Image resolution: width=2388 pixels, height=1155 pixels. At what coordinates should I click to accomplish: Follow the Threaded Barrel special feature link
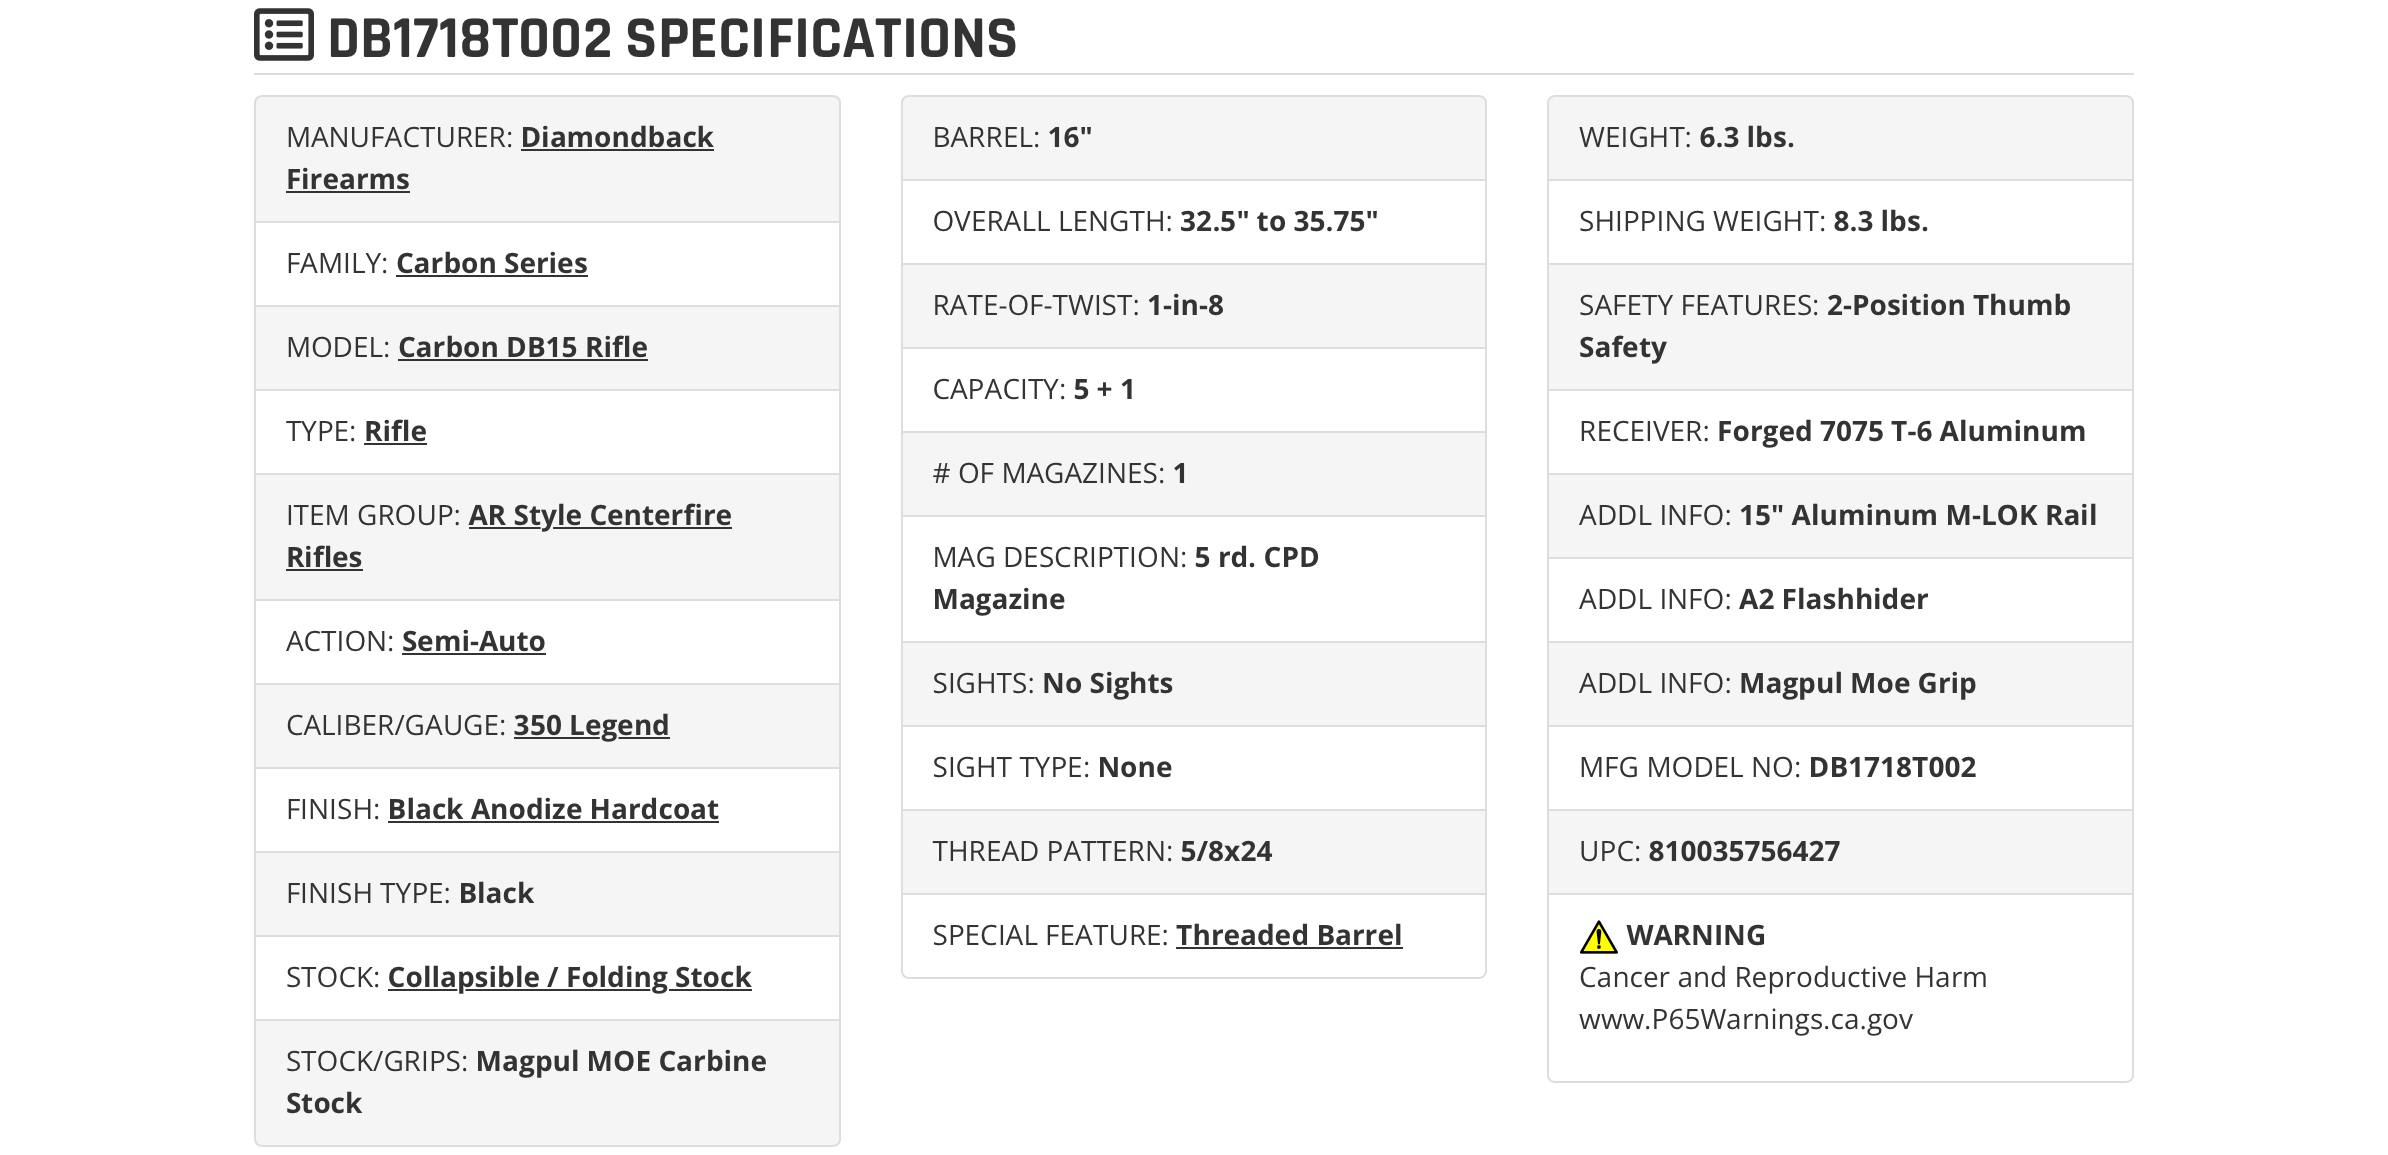[1289, 935]
